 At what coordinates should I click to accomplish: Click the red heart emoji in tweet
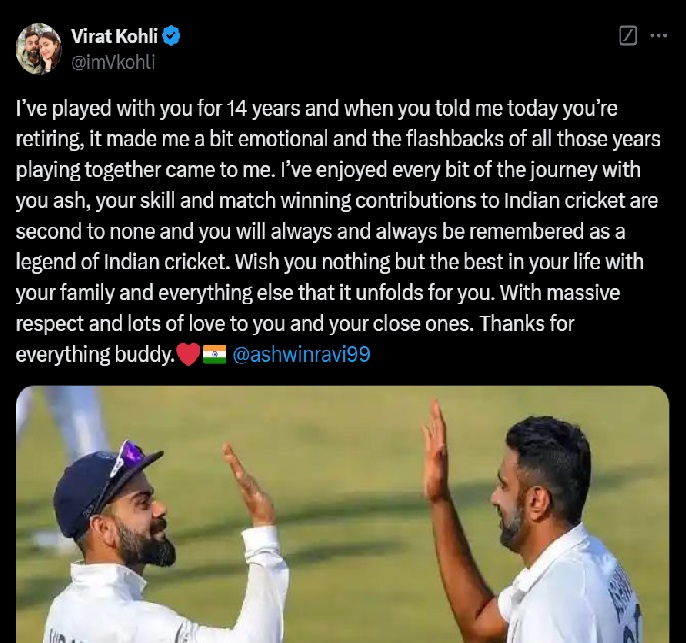click(x=187, y=355)
